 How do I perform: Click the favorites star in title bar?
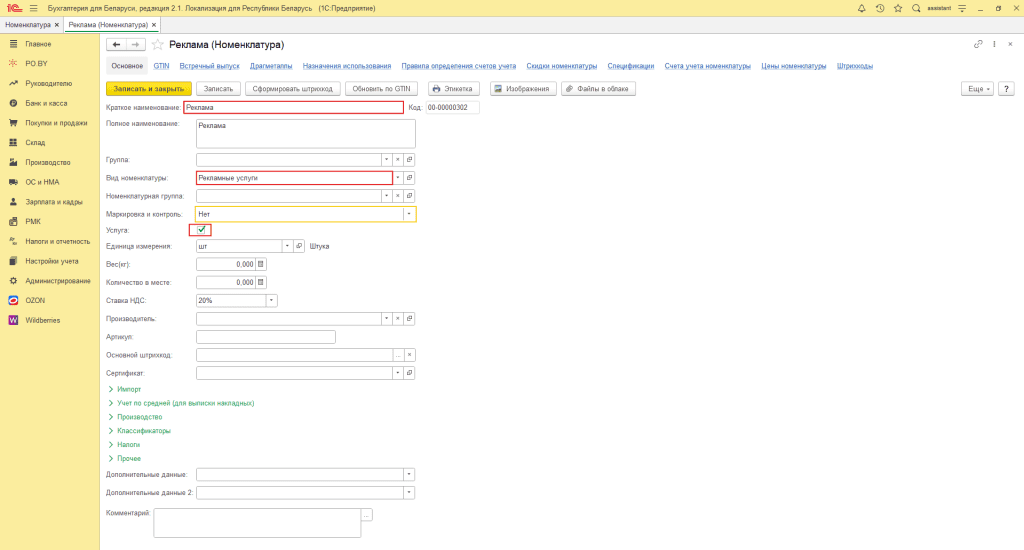[x=897, y=8]
